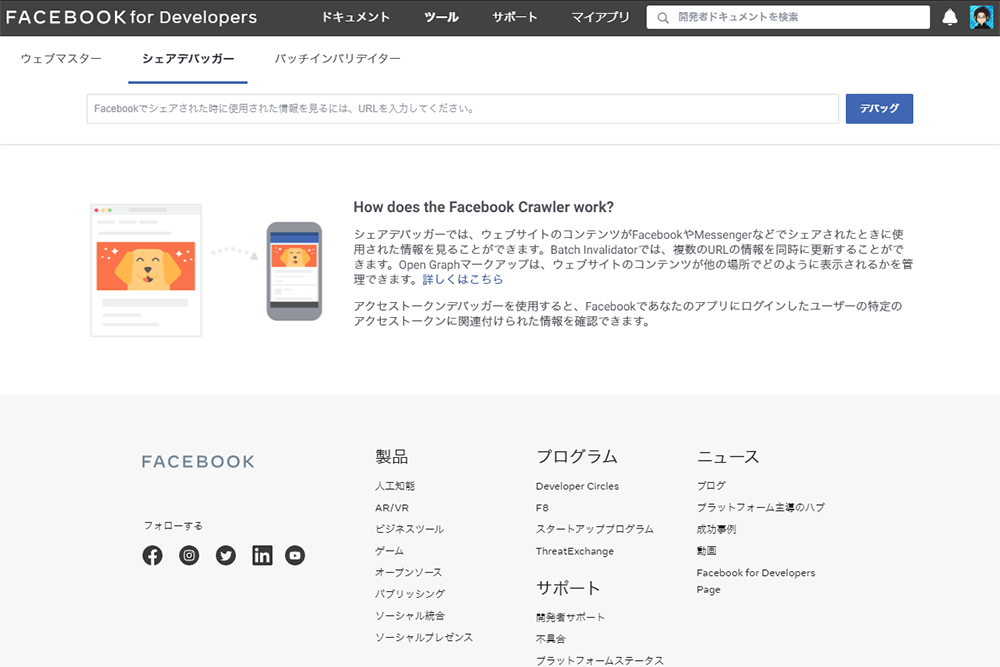Open the AR/VR product link
Viewport: 1000px width, 667px height.
[x=392, y=508]
